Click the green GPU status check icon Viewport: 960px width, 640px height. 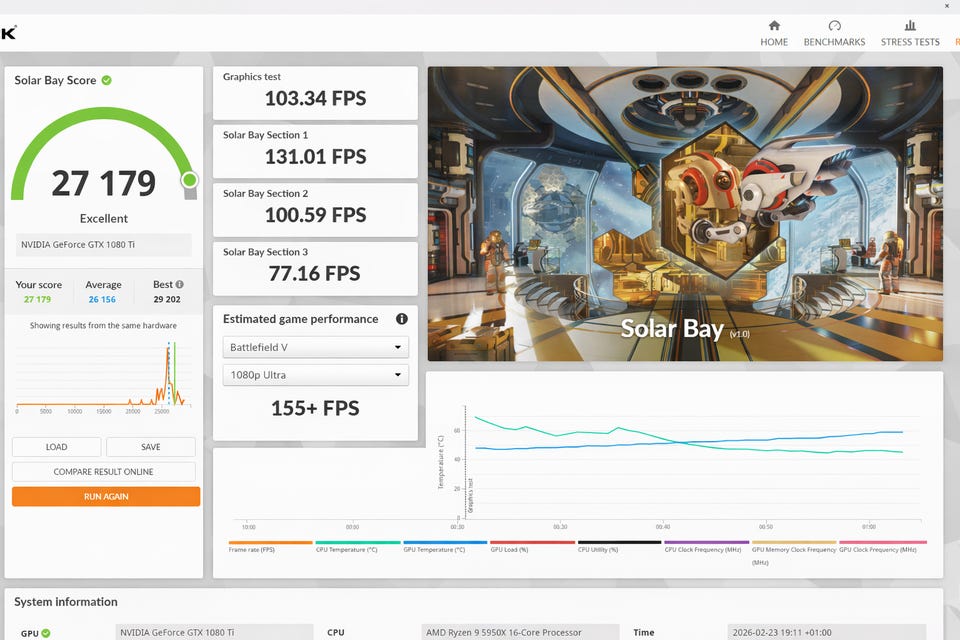coord(46,633)
